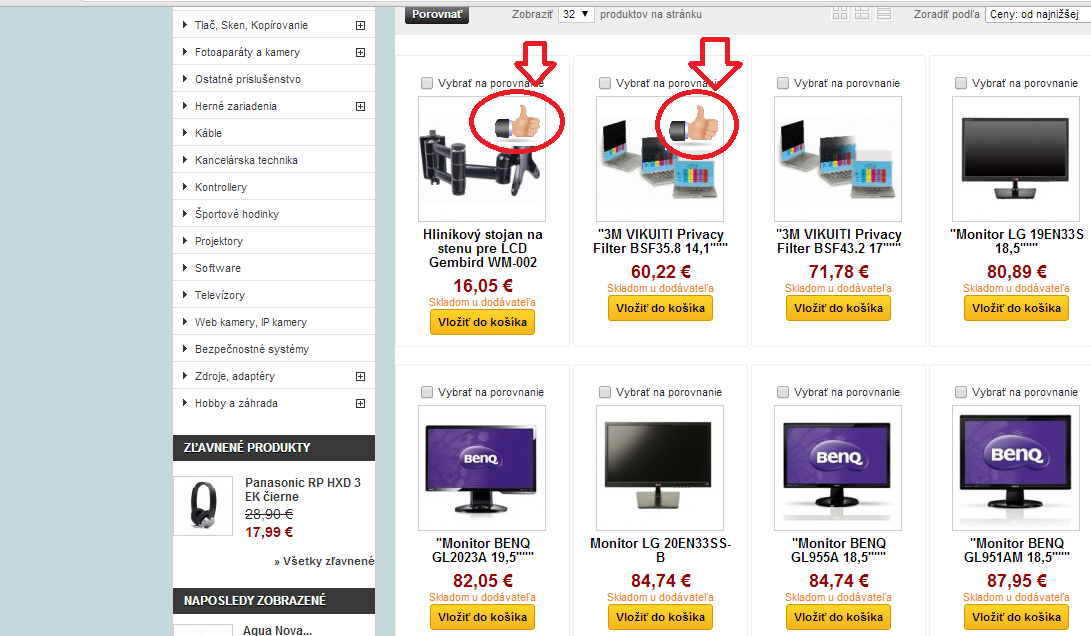This screenshot has width=1091, height=636.
Task: Check compare box for Monitor LG 19EN33S
Action: [961, 84]
